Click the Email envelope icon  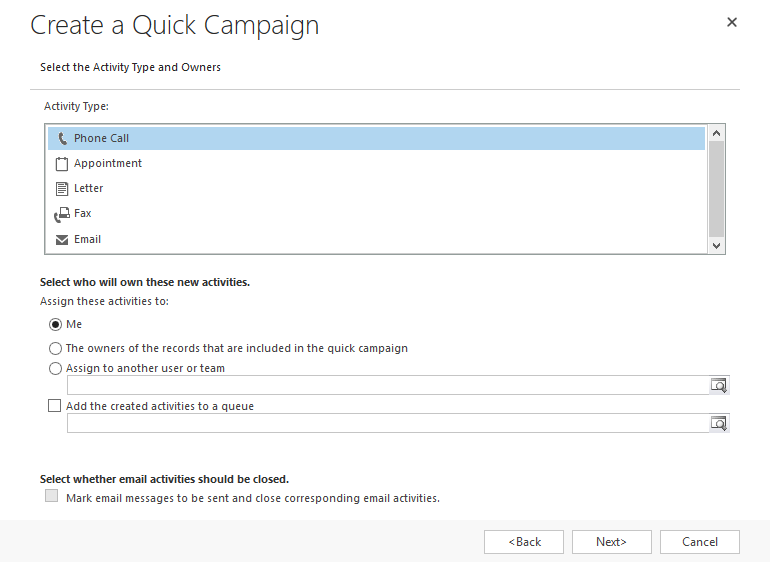62,240
